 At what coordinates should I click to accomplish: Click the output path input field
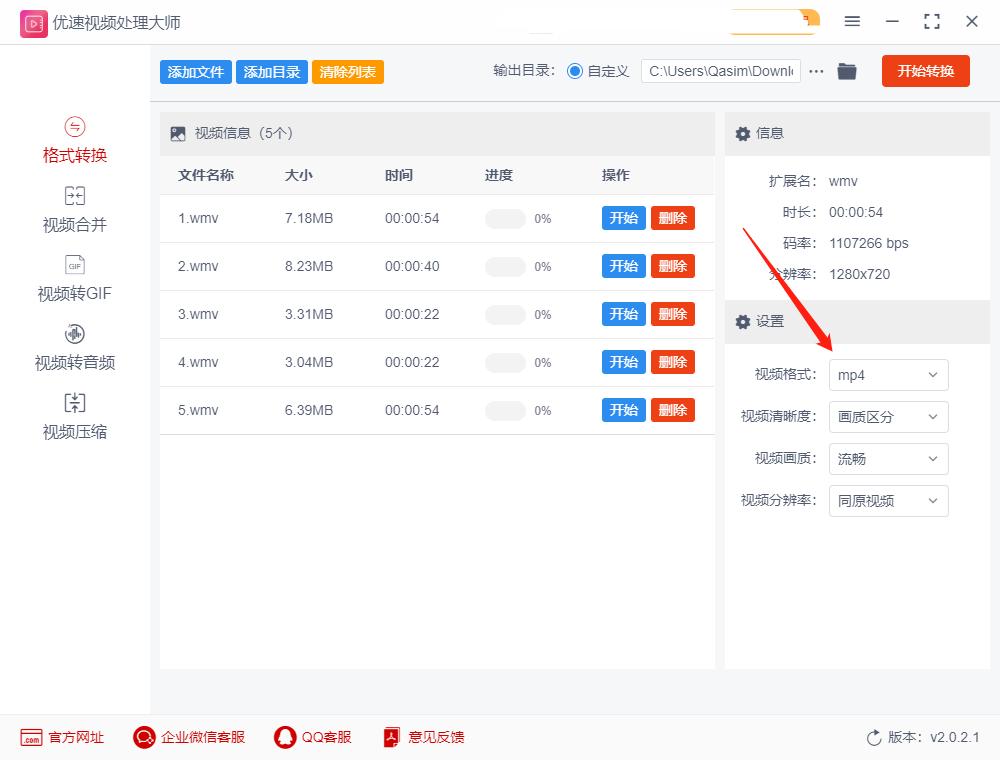coord(720,71)
